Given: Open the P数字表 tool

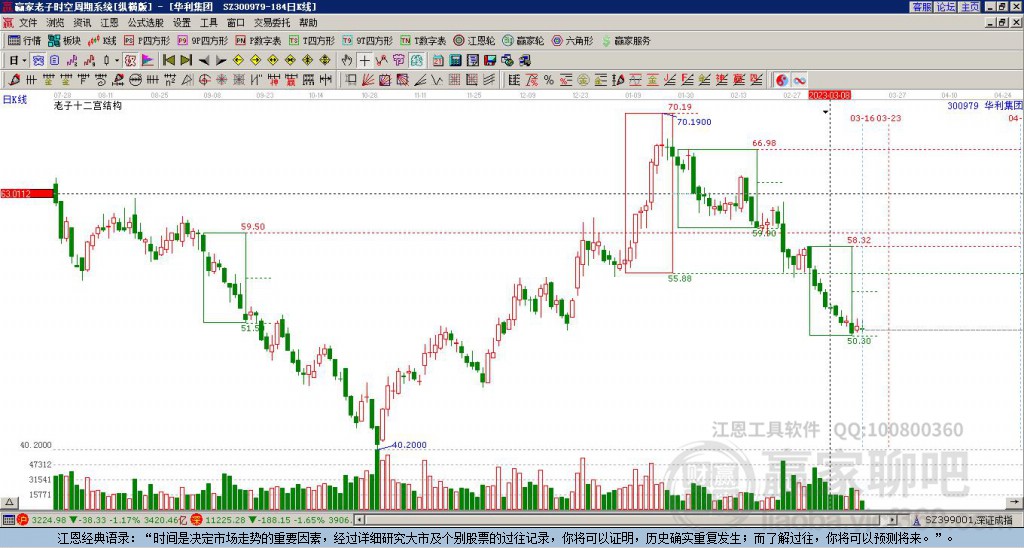Looking at the screenshot, I should [258, 40].
